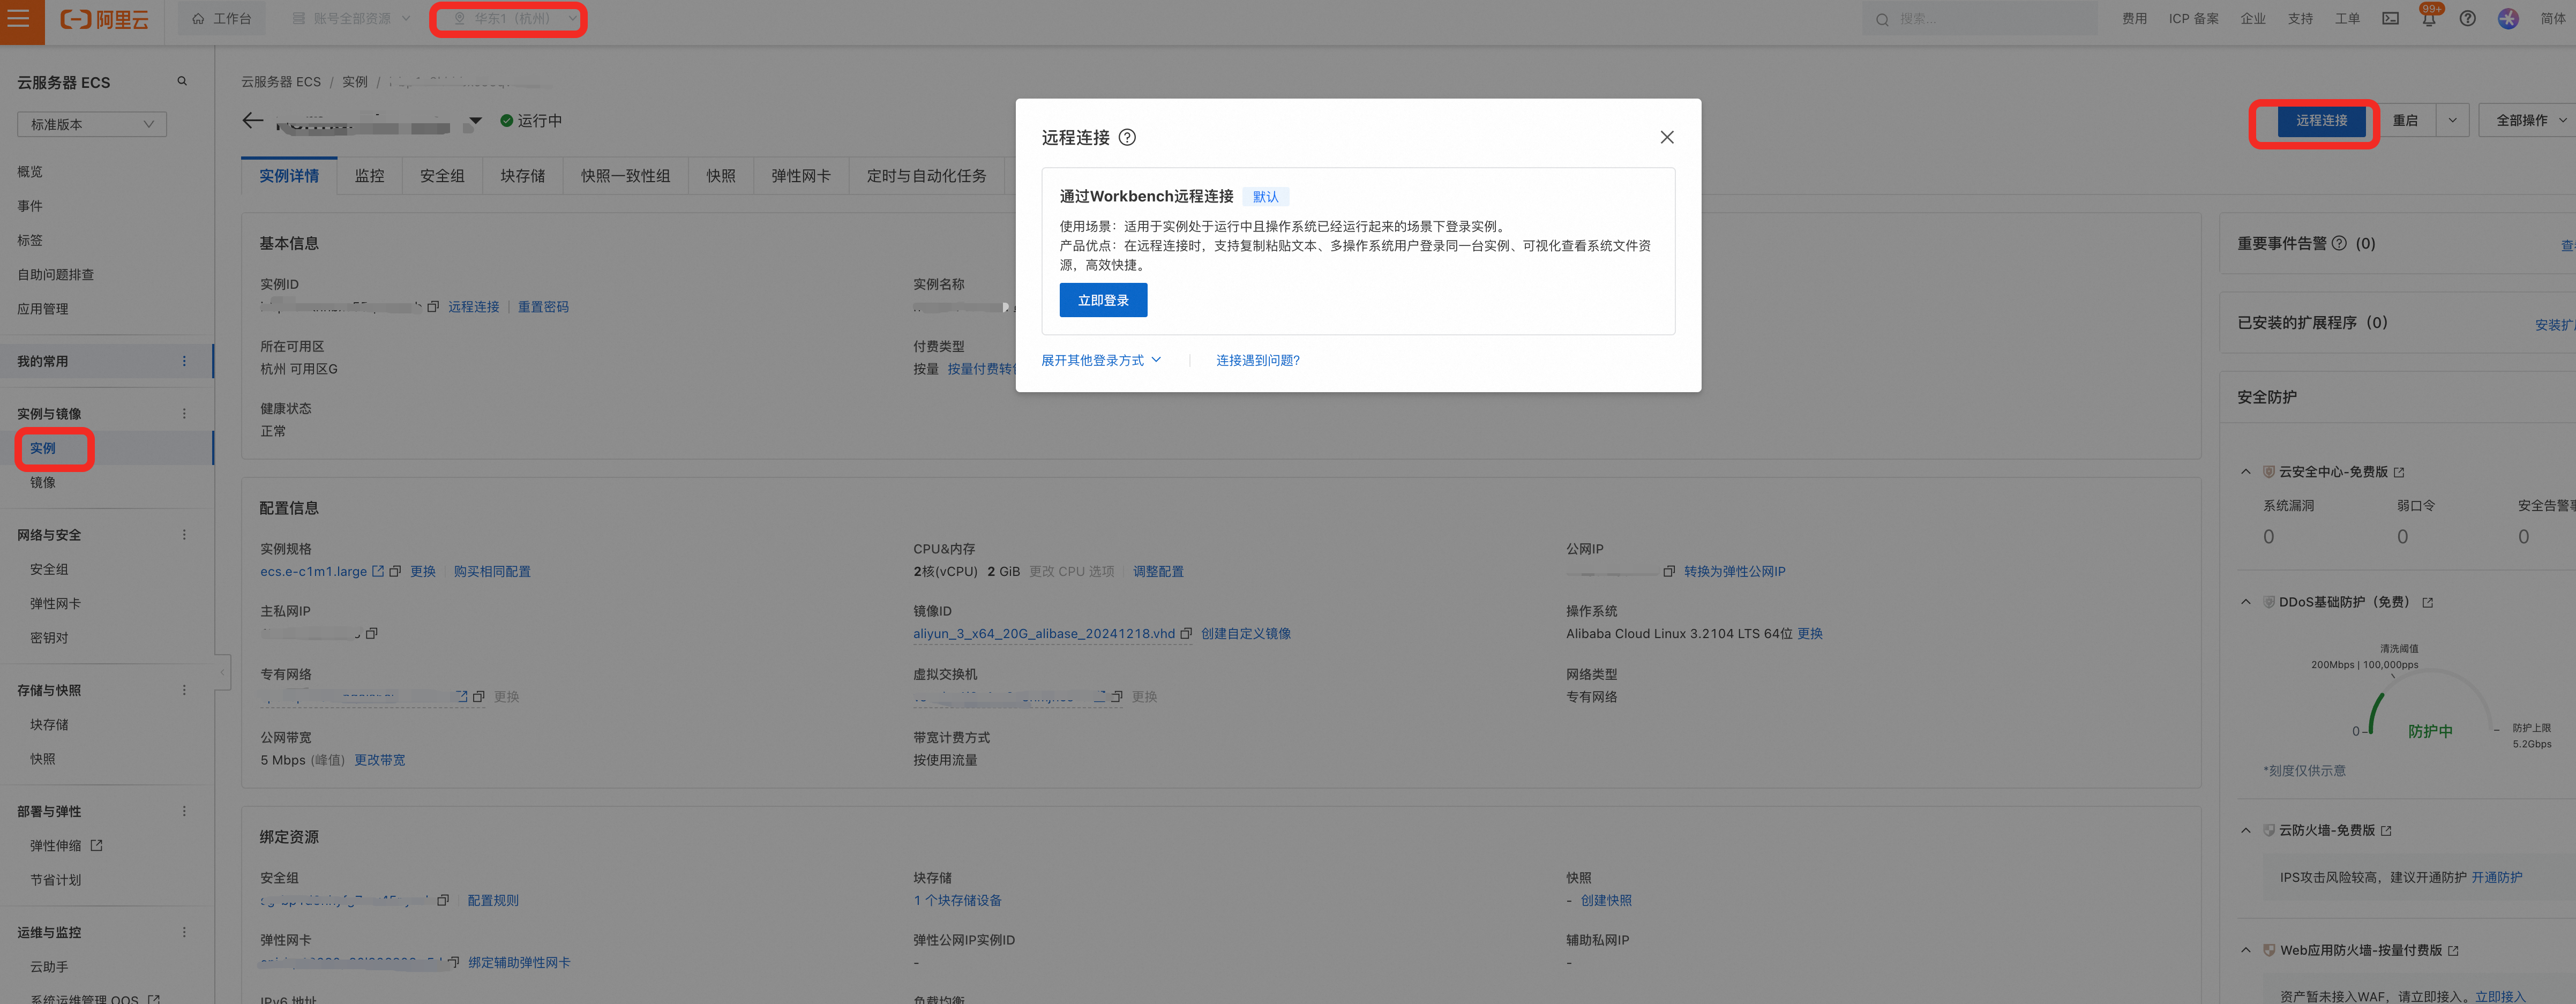
Task: Click help icon beside 远程连接 title
Action: coord(1127,138)
